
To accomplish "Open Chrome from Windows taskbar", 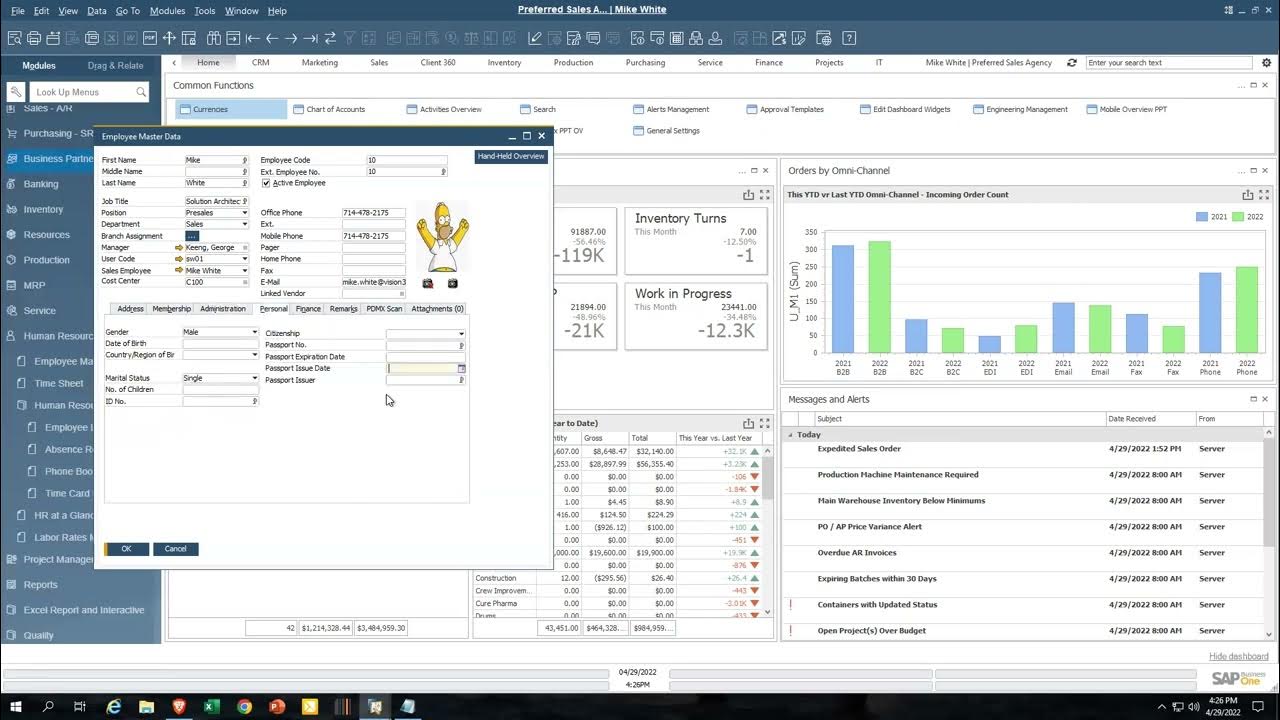I will (245, 706).
